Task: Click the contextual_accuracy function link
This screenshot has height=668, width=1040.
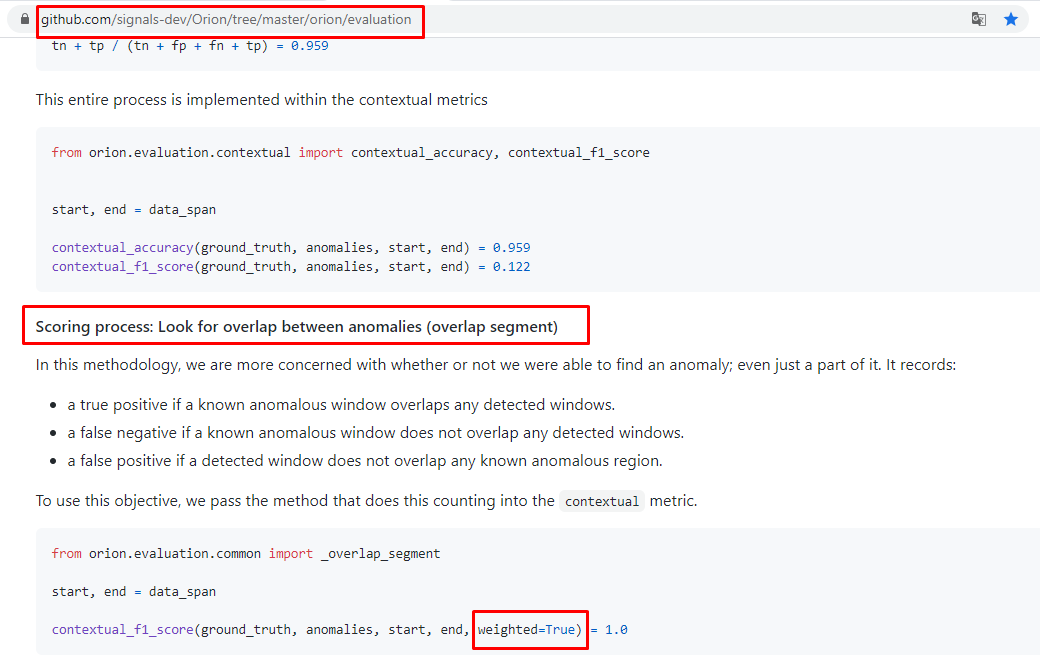Action: (x=121, y=247)
